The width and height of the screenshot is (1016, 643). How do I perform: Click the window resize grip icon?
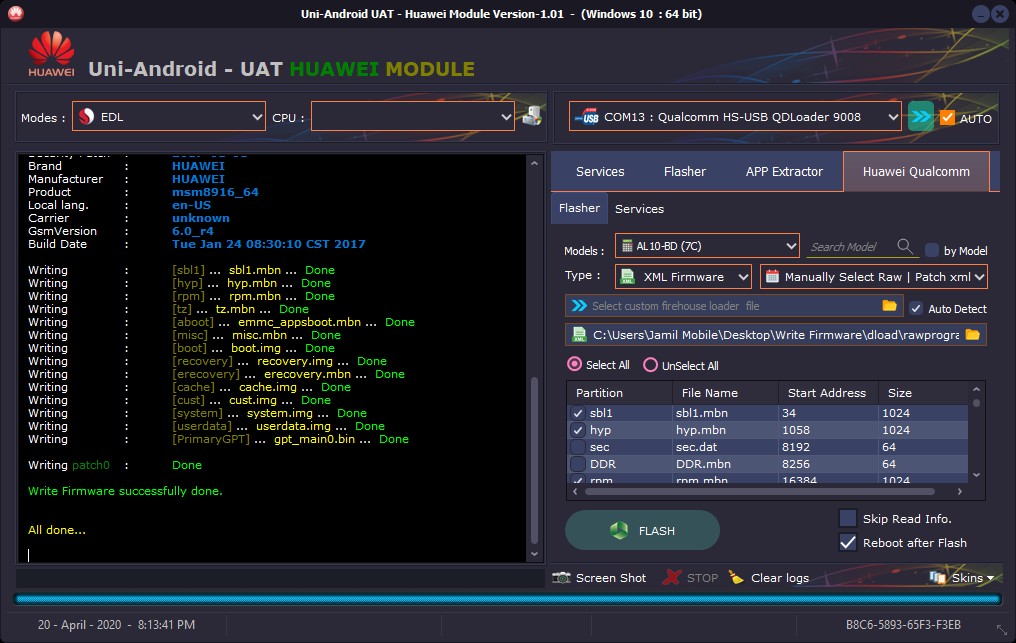(1002, 629)
